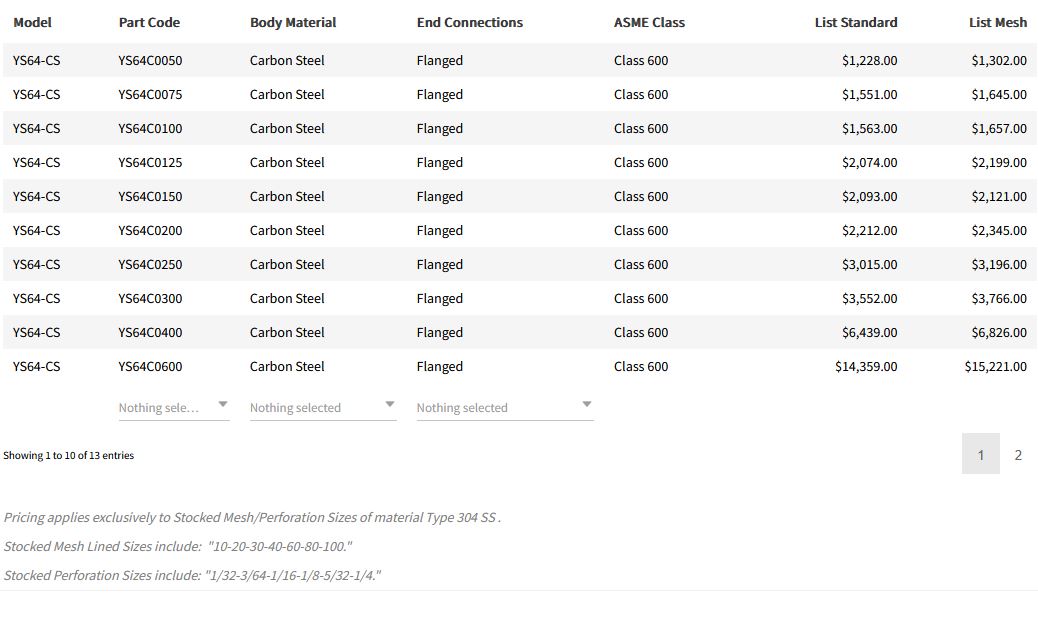Sort by Part Code column header
Viewport: 1038px width, 622px height.
pyautogui.click(x=149, y=22)
